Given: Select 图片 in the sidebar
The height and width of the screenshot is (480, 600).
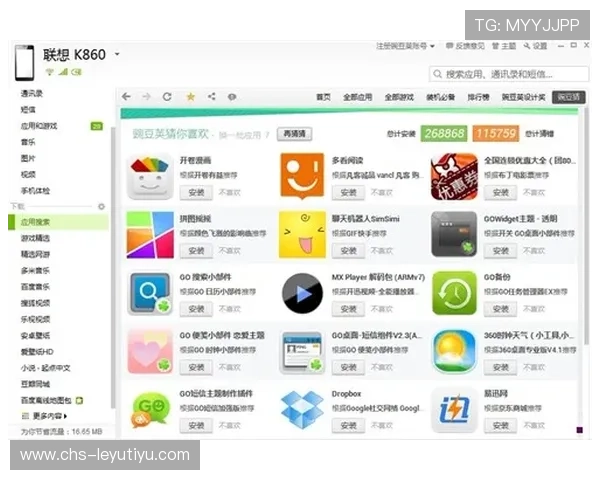Looking at the screenshot, I should coord(28,158).
